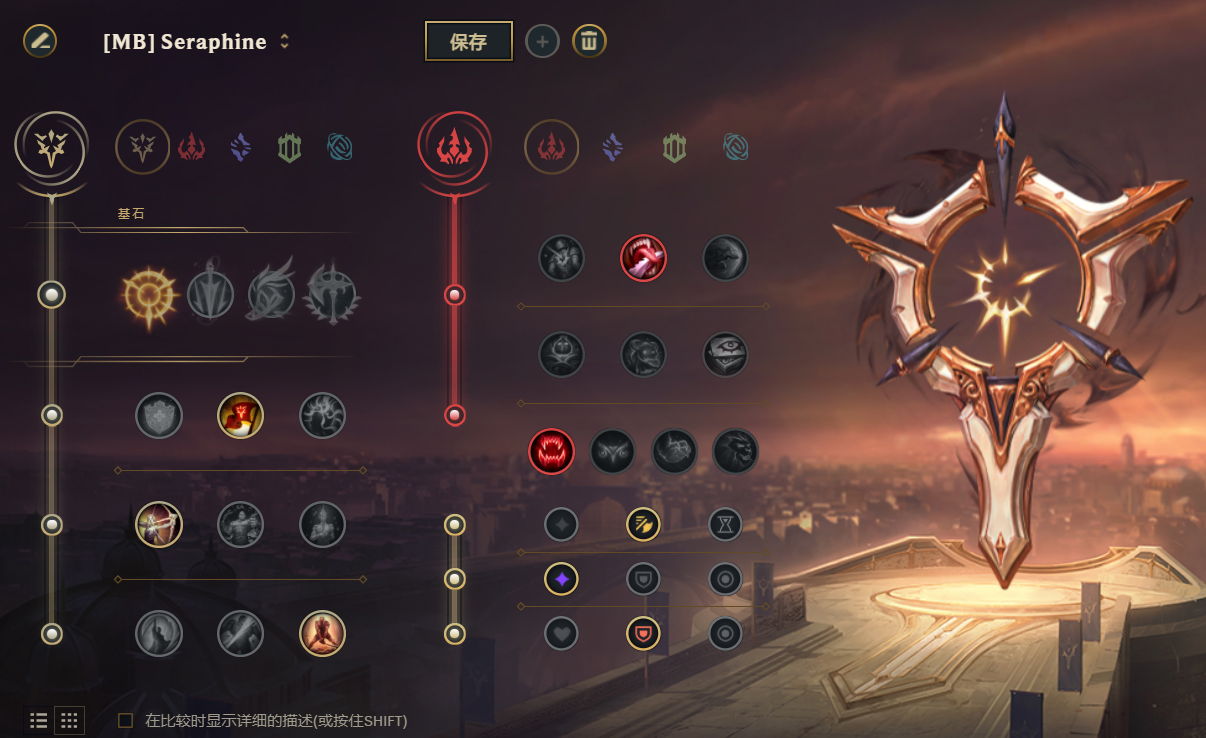Select the heart health stat shard
The image size is (1206, 738).
pos(561,633)
